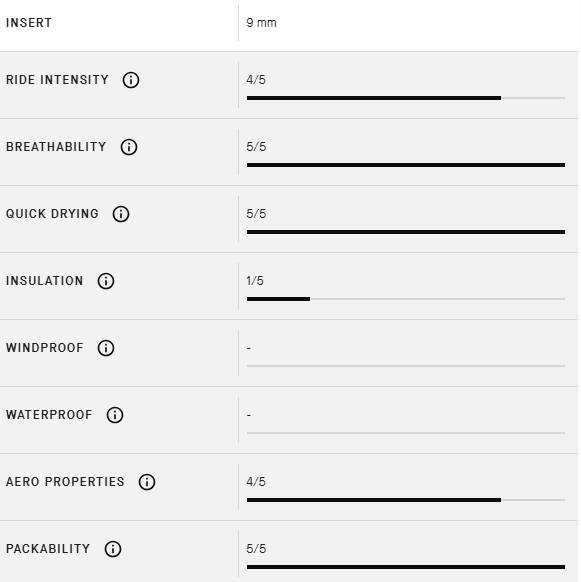Click the empty Waterproof rating bar
581x582 pixels.
click(406, 433)
